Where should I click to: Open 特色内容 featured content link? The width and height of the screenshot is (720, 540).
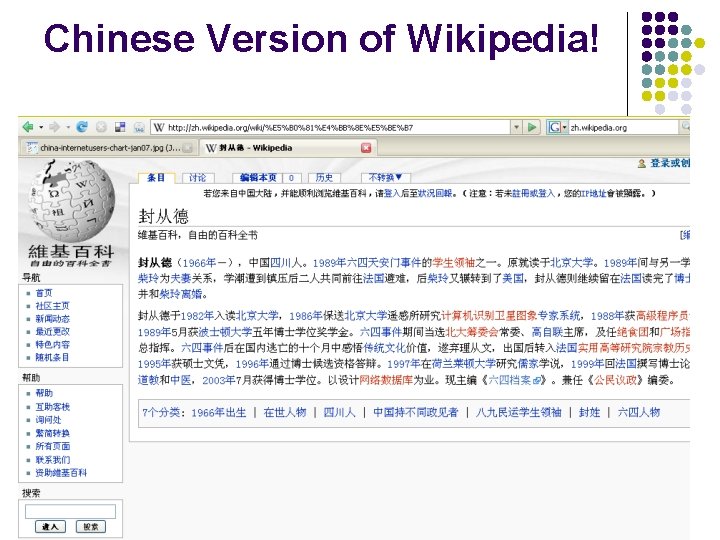click(52, 344)
